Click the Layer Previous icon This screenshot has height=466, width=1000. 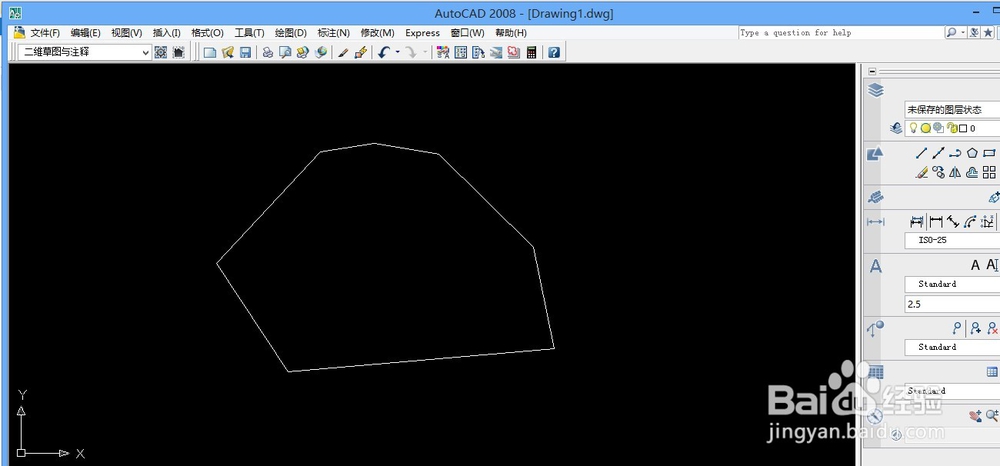point(895,128)
